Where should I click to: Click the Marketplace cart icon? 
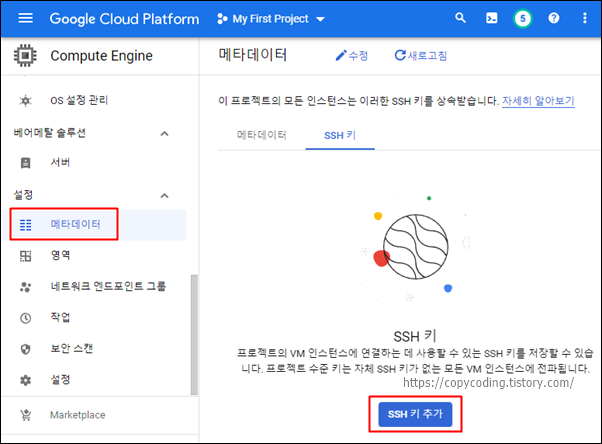pos(25,415)
